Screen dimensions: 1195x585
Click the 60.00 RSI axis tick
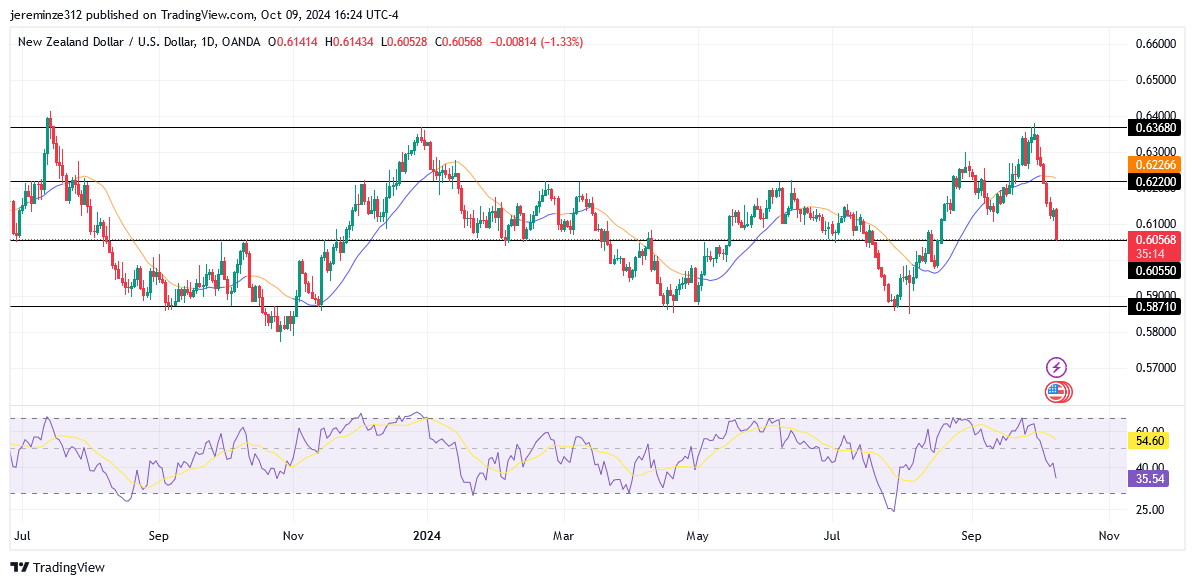[x=1149, y=430]
